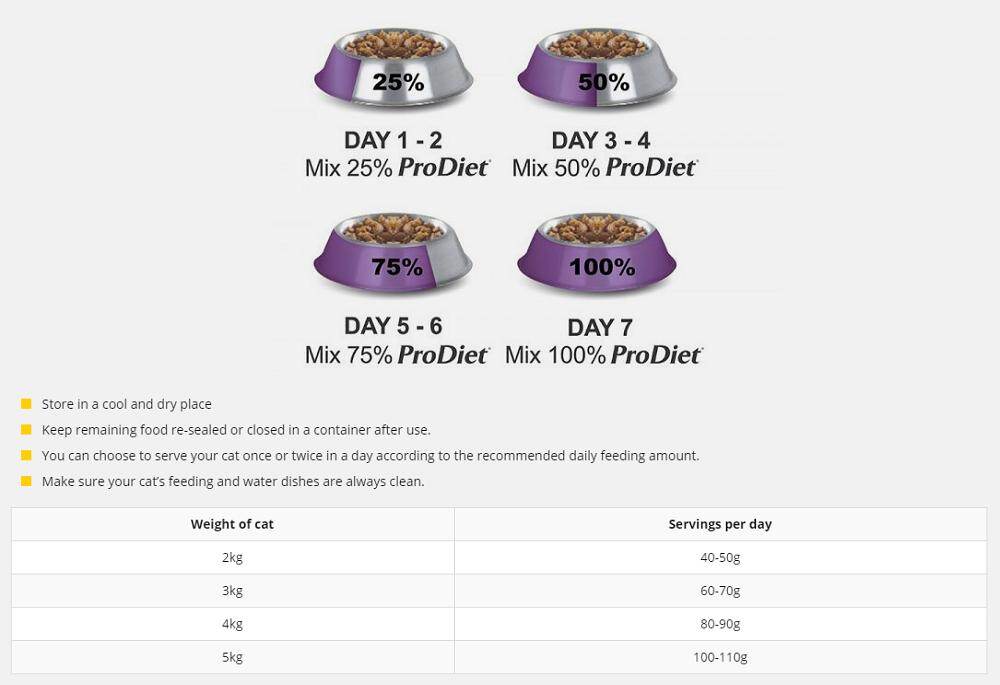Screen dimensions: 1000x685
Task: Select the 5kg weight row cell
Action: [x=232, y=657]
